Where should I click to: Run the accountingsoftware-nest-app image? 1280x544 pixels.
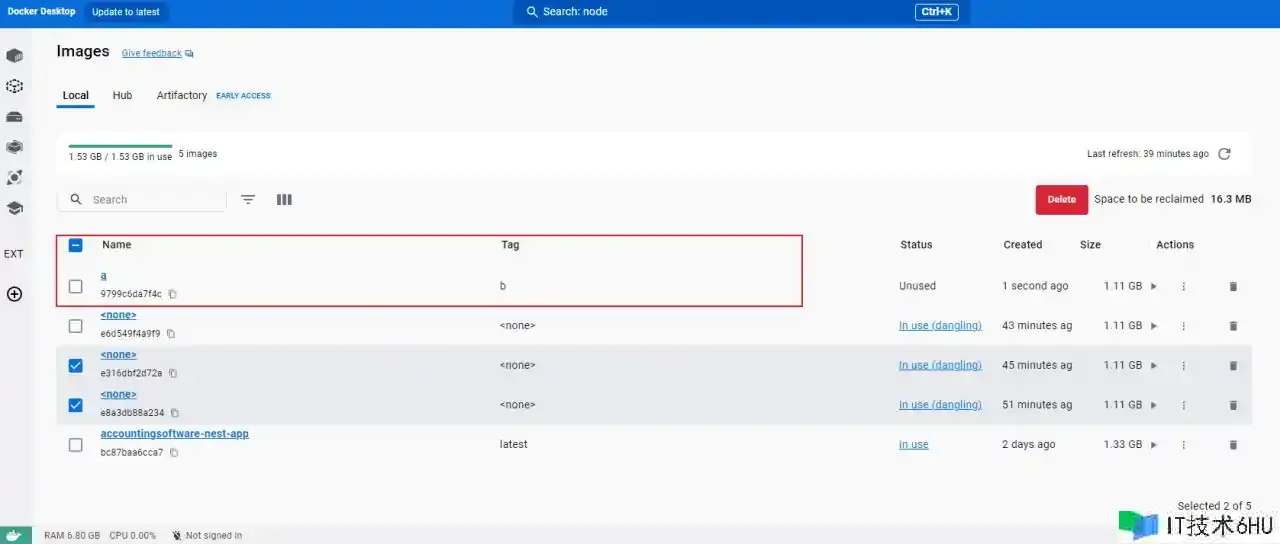(x=1153, y=445)
